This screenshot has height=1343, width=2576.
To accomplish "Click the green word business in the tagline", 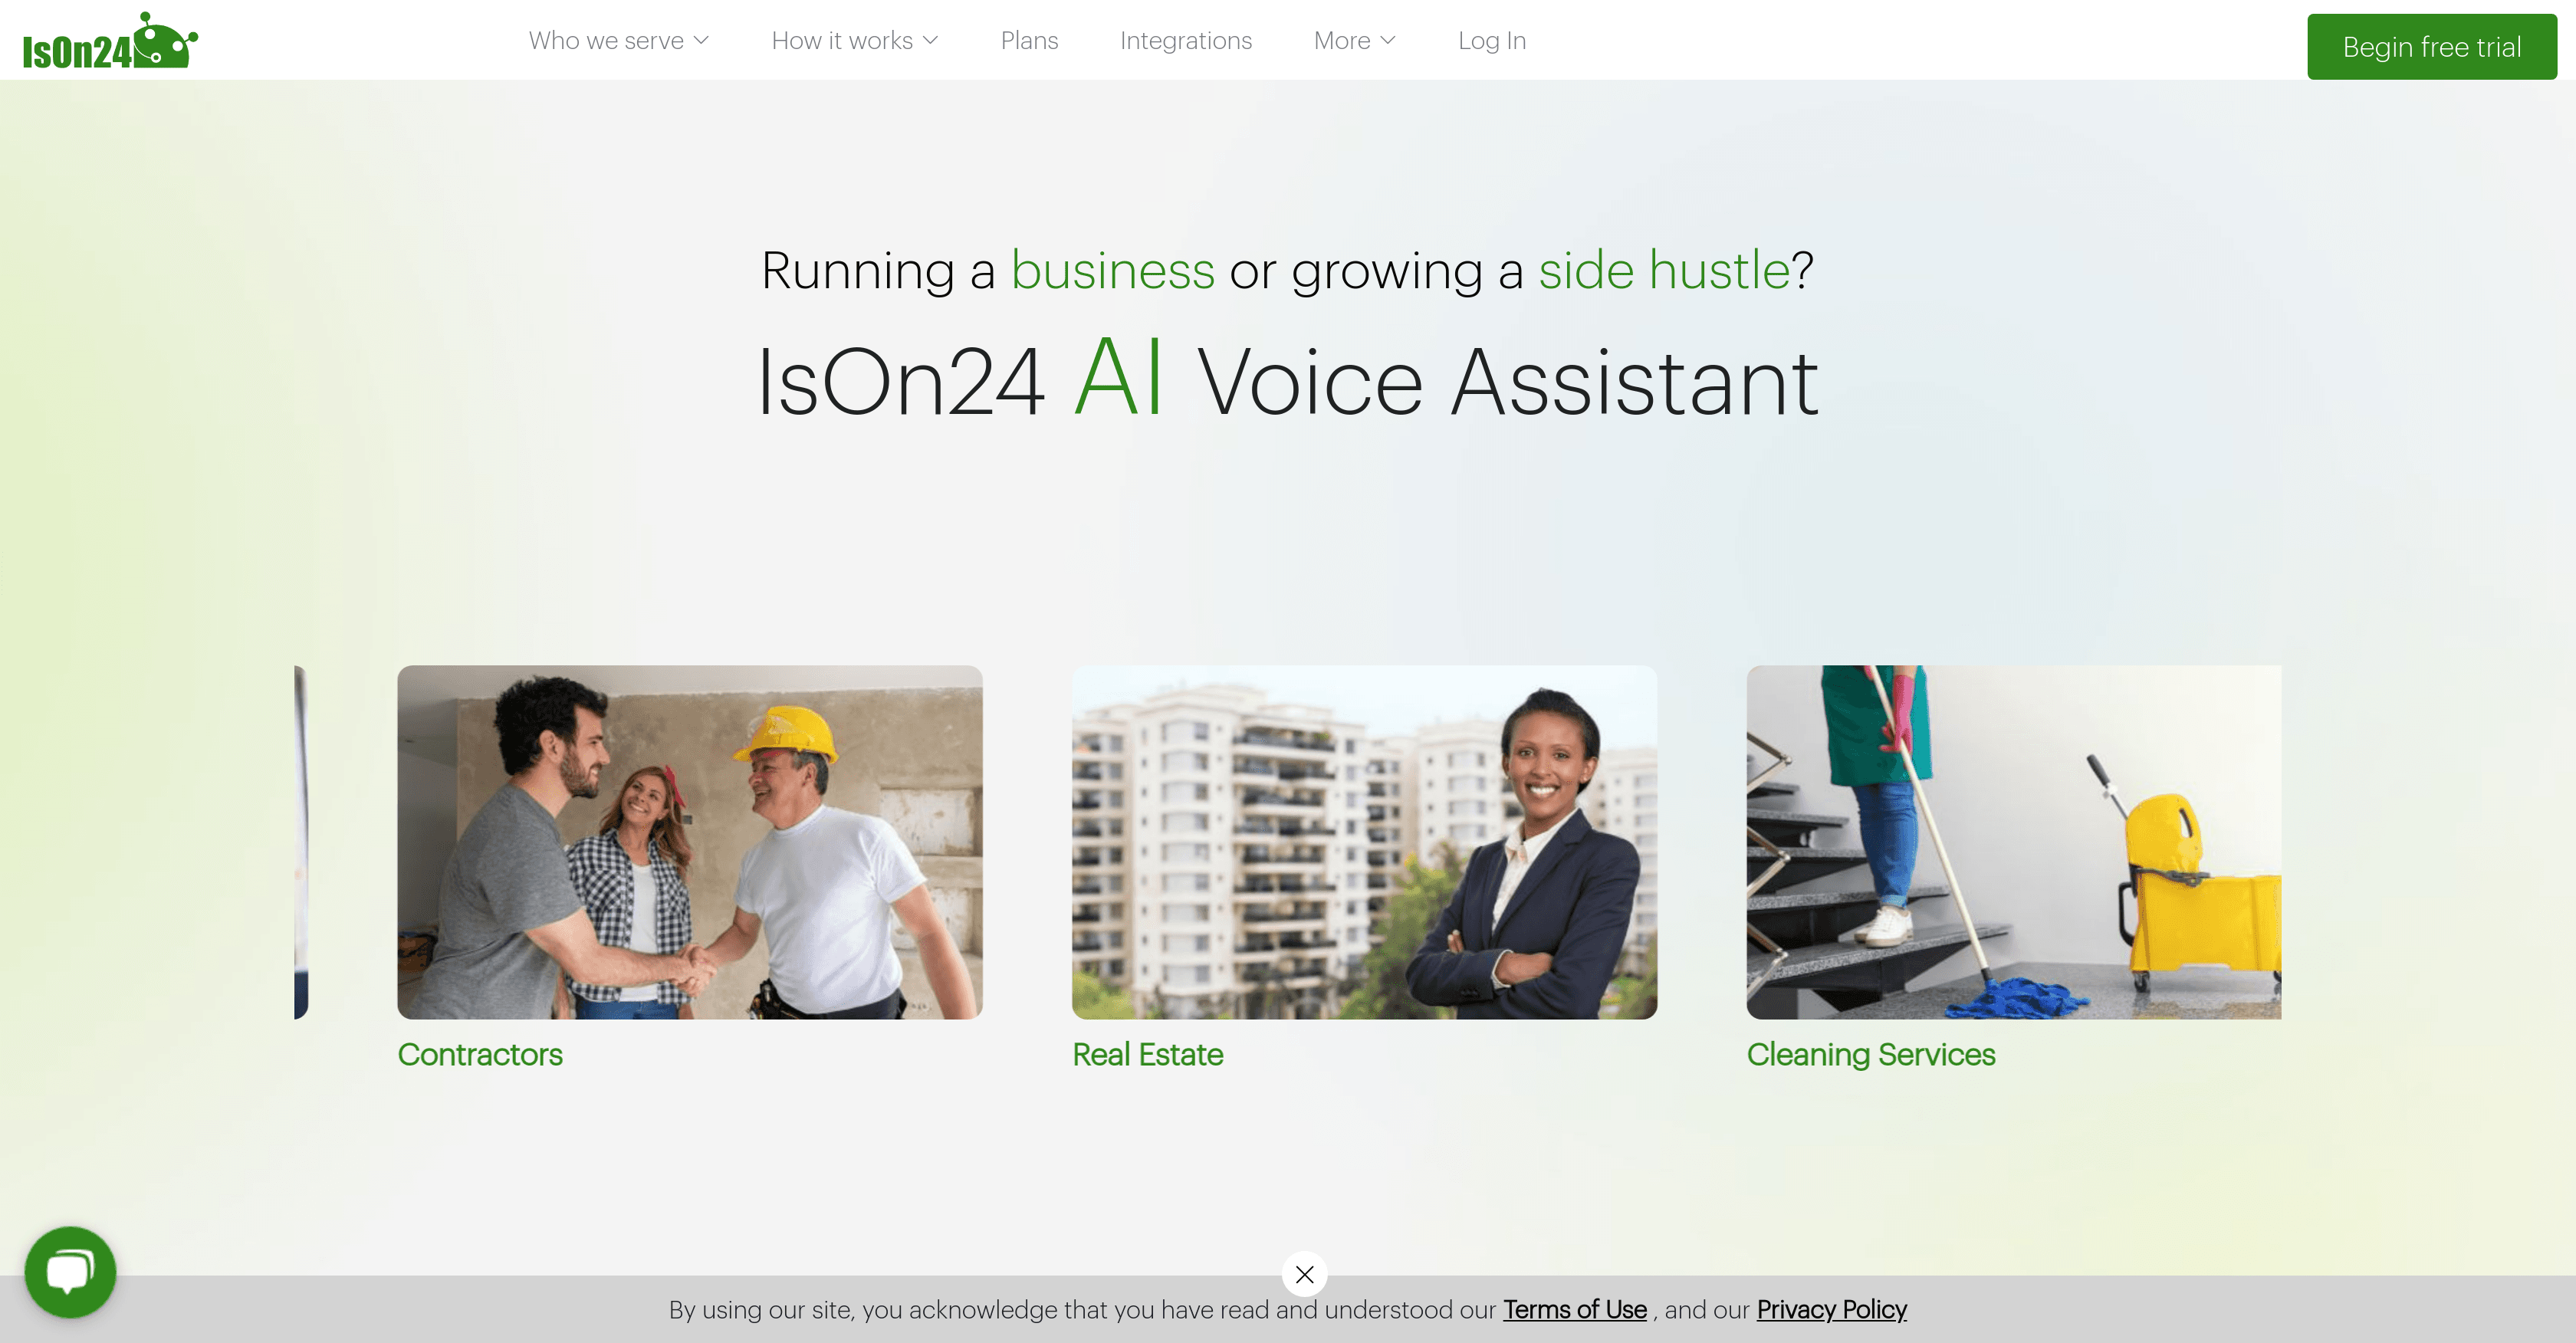I will click(x=1112, y=270).
